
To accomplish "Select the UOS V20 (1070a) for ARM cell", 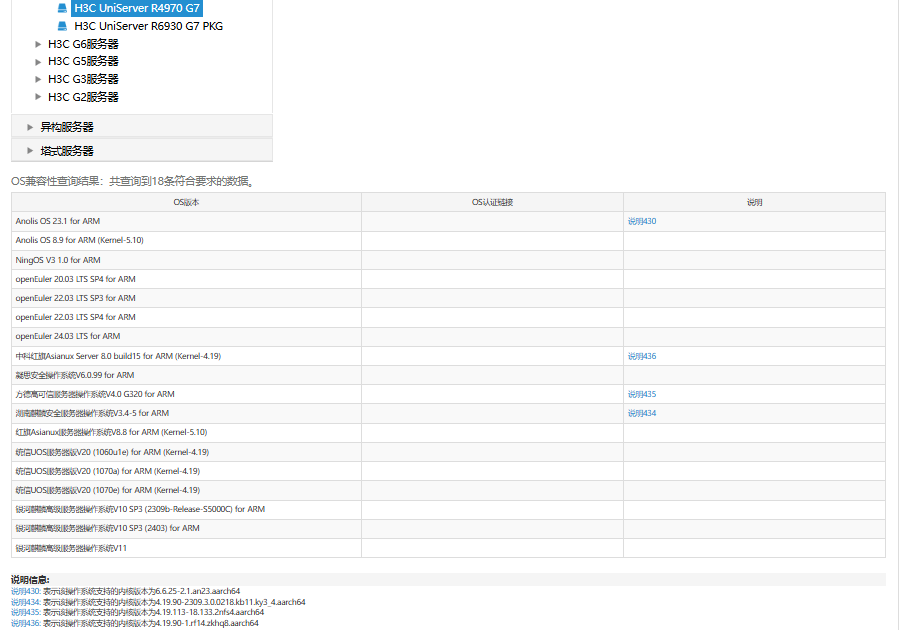I will click(186, 471).
